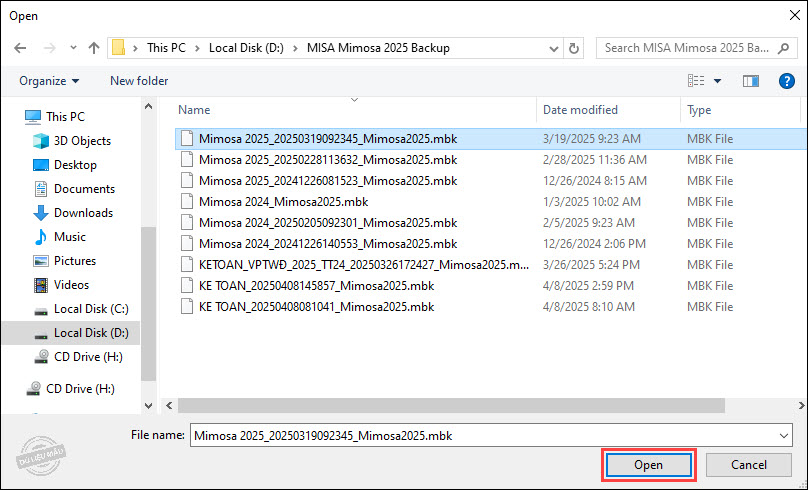Select Local Disk (D:) in sidebar
Image resolution: width=808 pixels, height=490 pixels.
click(91, 333)
